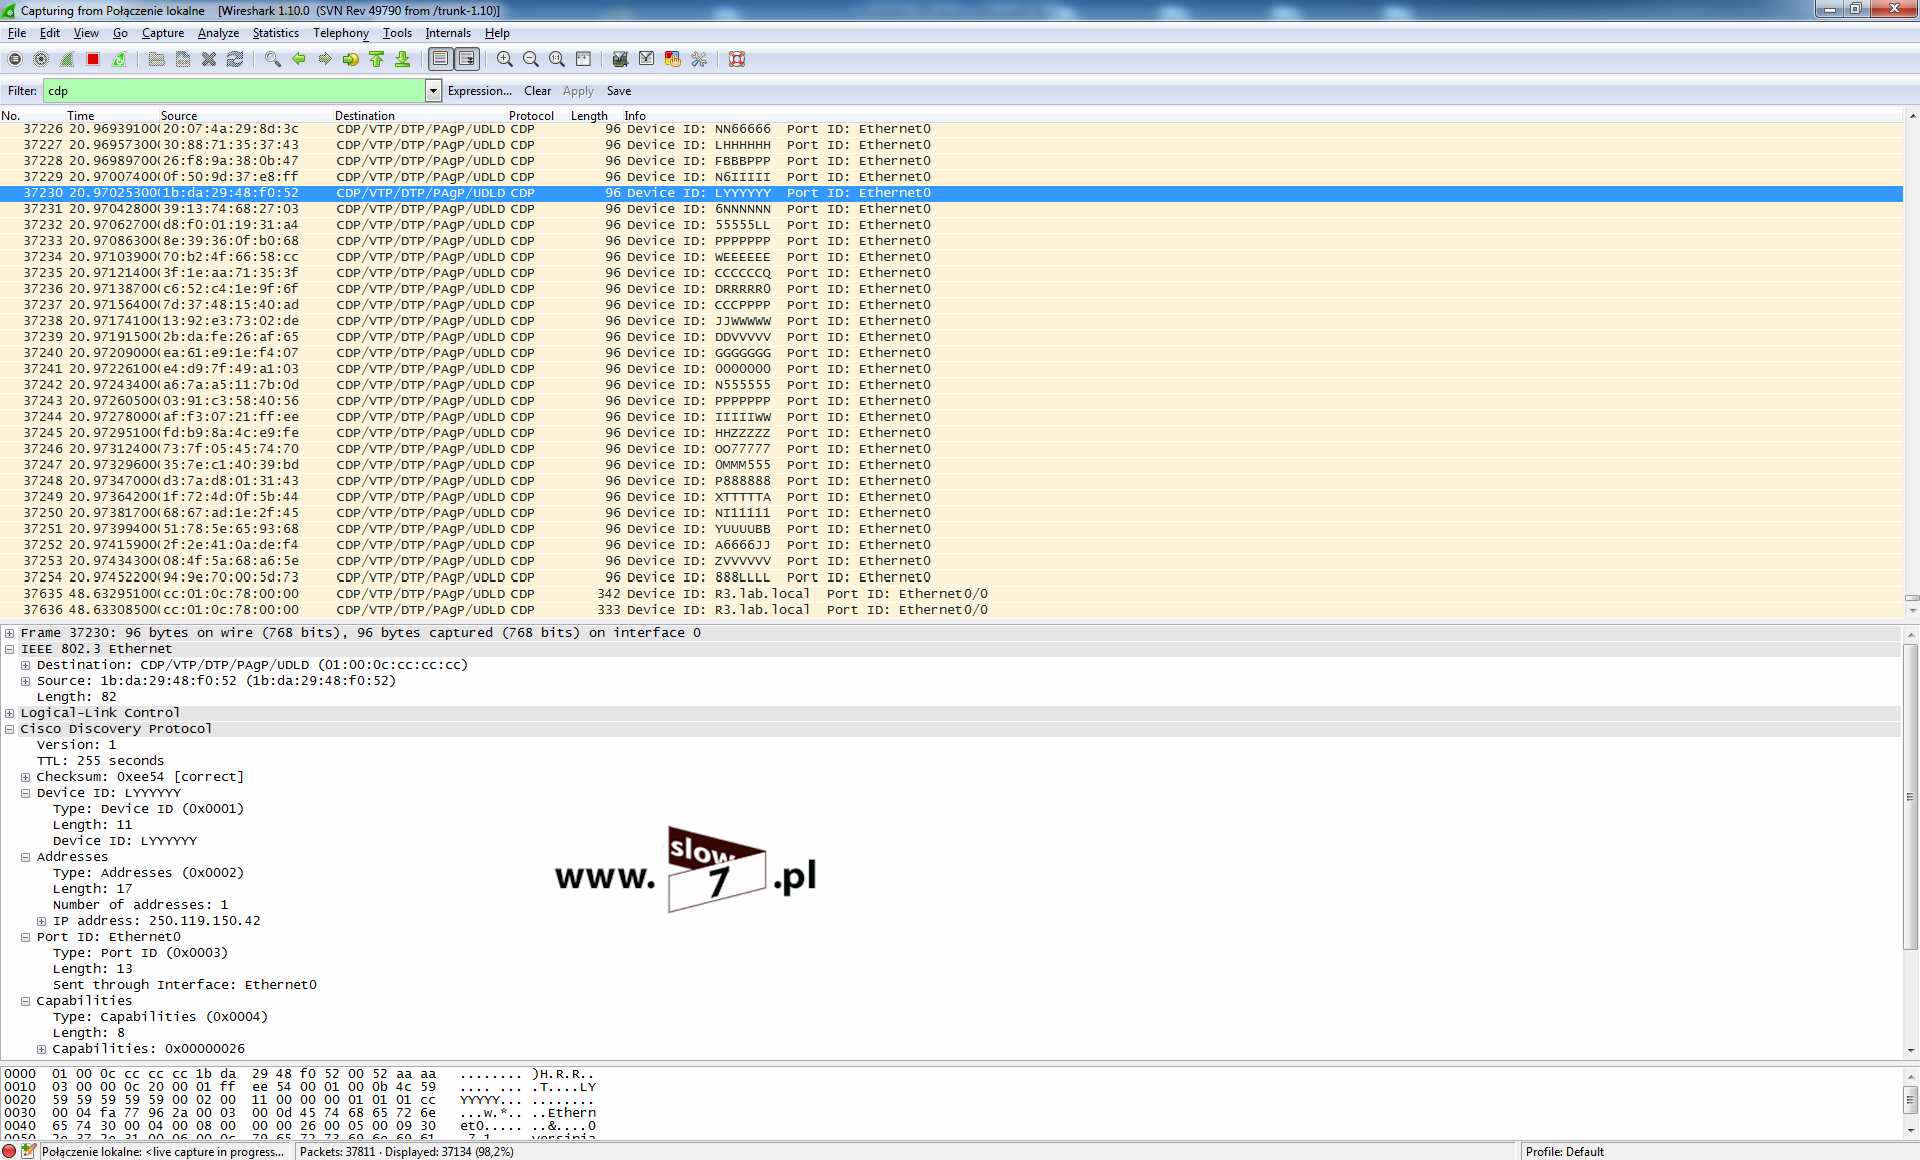Screen dimensions: 1920x1160
Task: Open the Statistics menu
Action: [275, 33]
